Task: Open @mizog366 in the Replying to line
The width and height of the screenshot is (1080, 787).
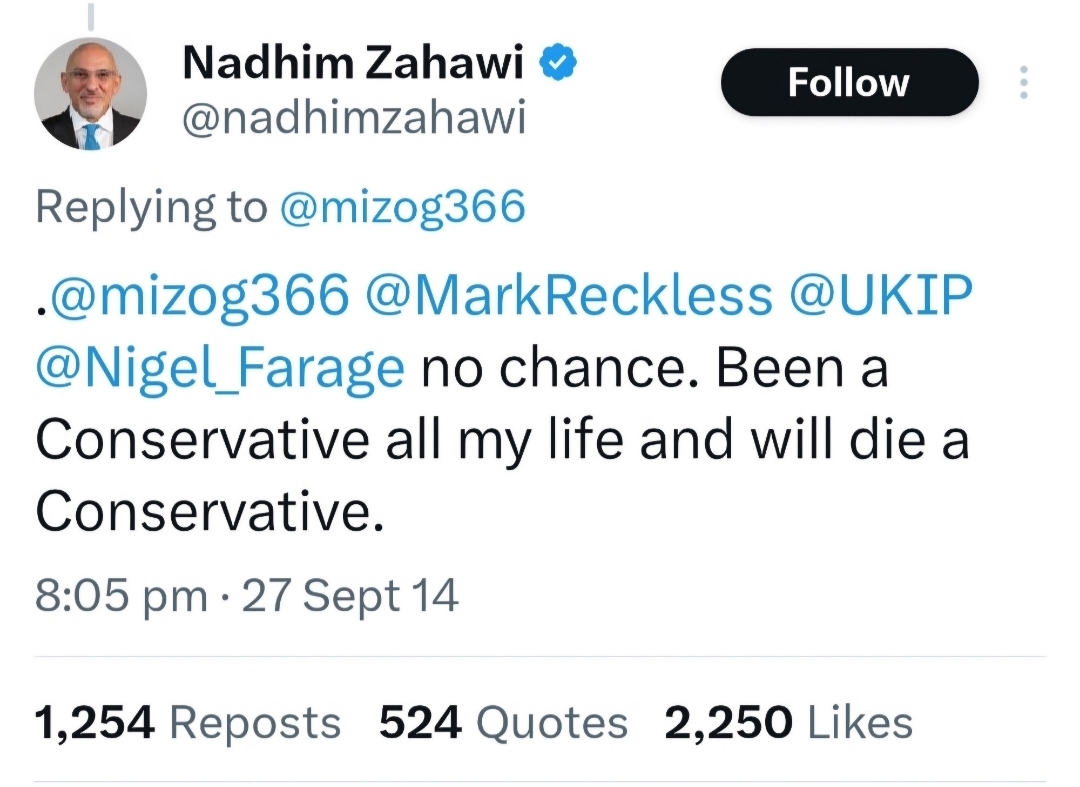Action: 402,207
